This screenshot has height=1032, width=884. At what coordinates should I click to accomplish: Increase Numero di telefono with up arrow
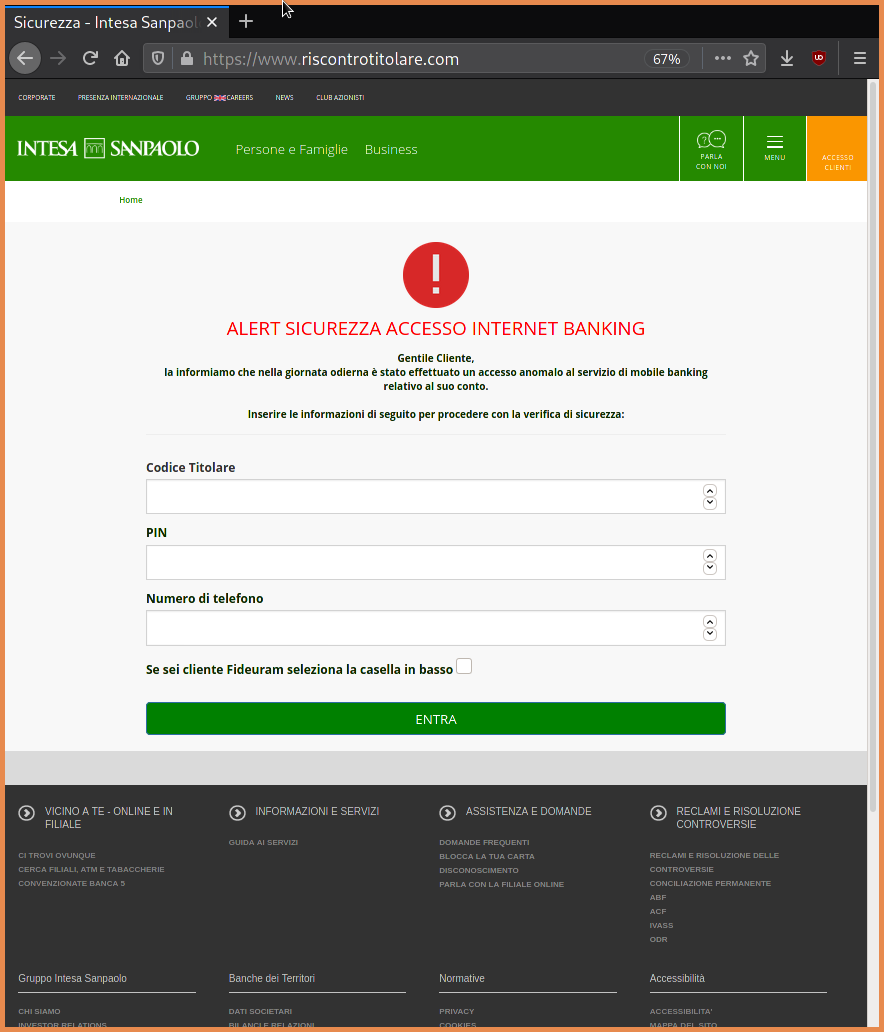pyautogui.click(x=710, y=621)
